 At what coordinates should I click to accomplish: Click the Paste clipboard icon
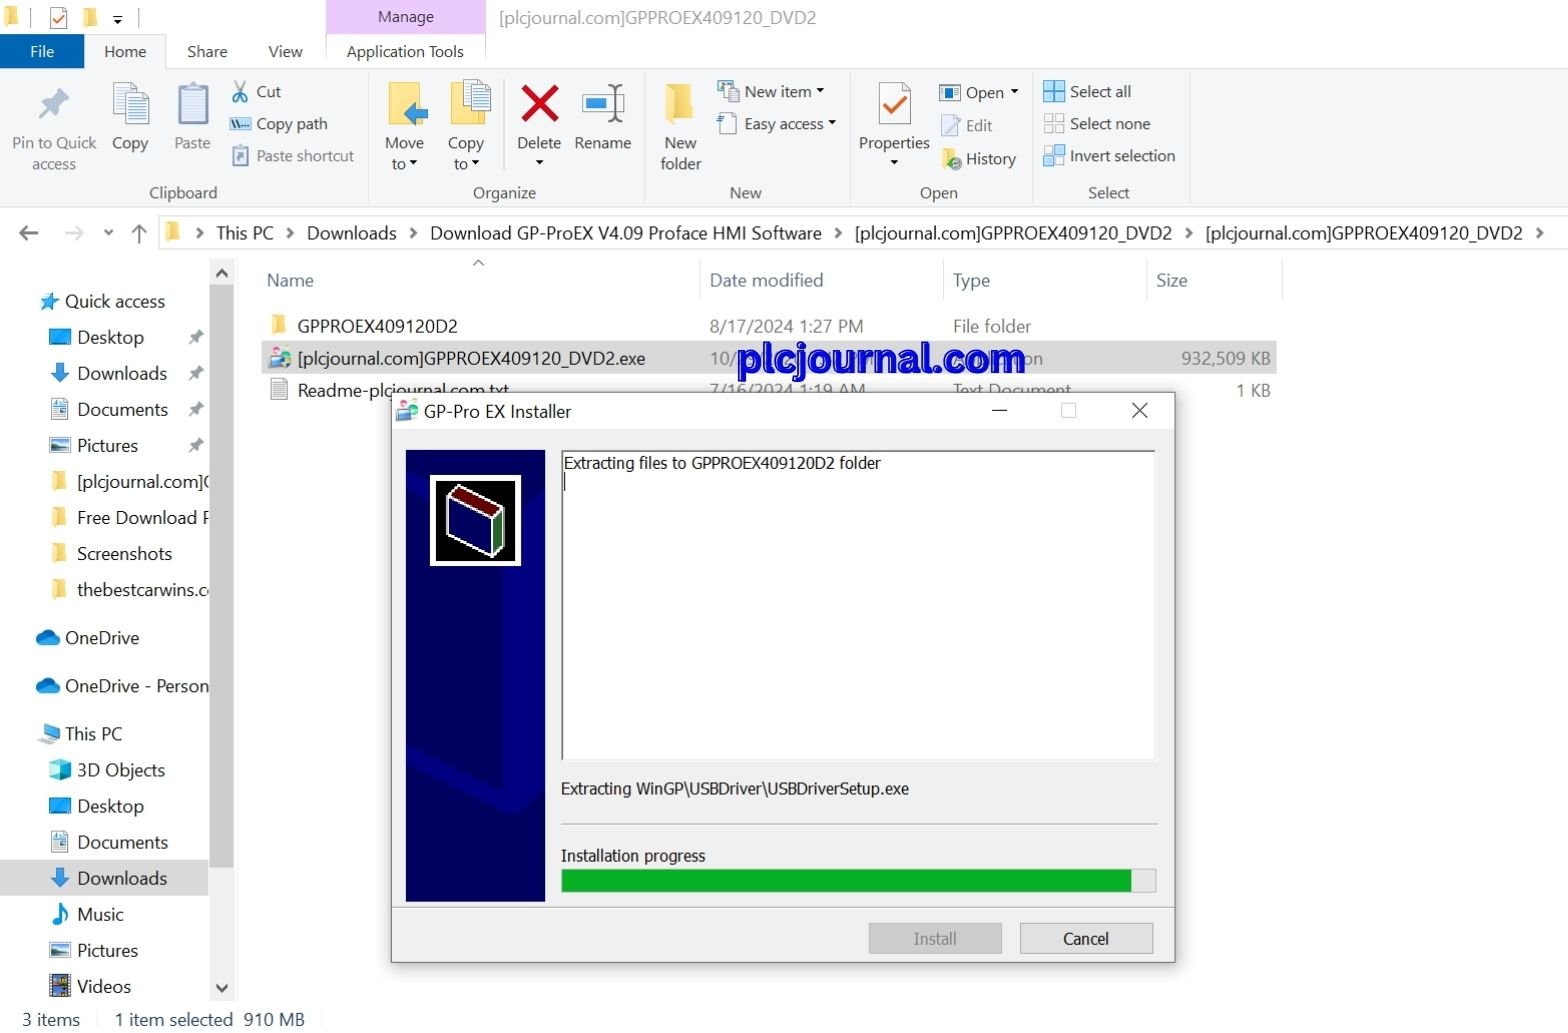[x=192, y=104]
